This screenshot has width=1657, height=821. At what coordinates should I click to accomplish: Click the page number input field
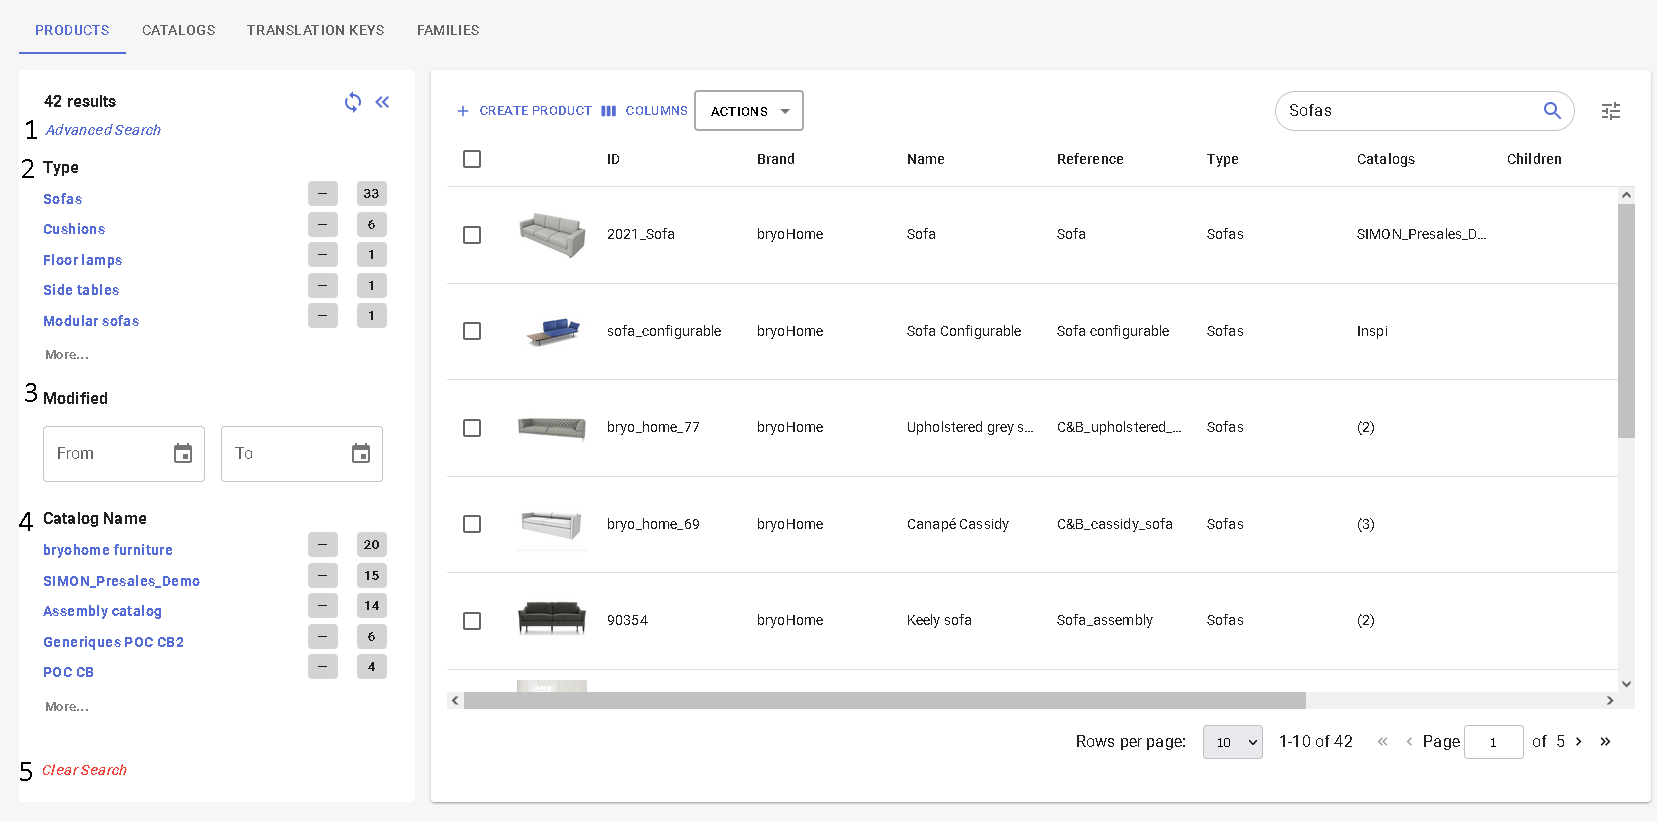(x=1493, y=742)
